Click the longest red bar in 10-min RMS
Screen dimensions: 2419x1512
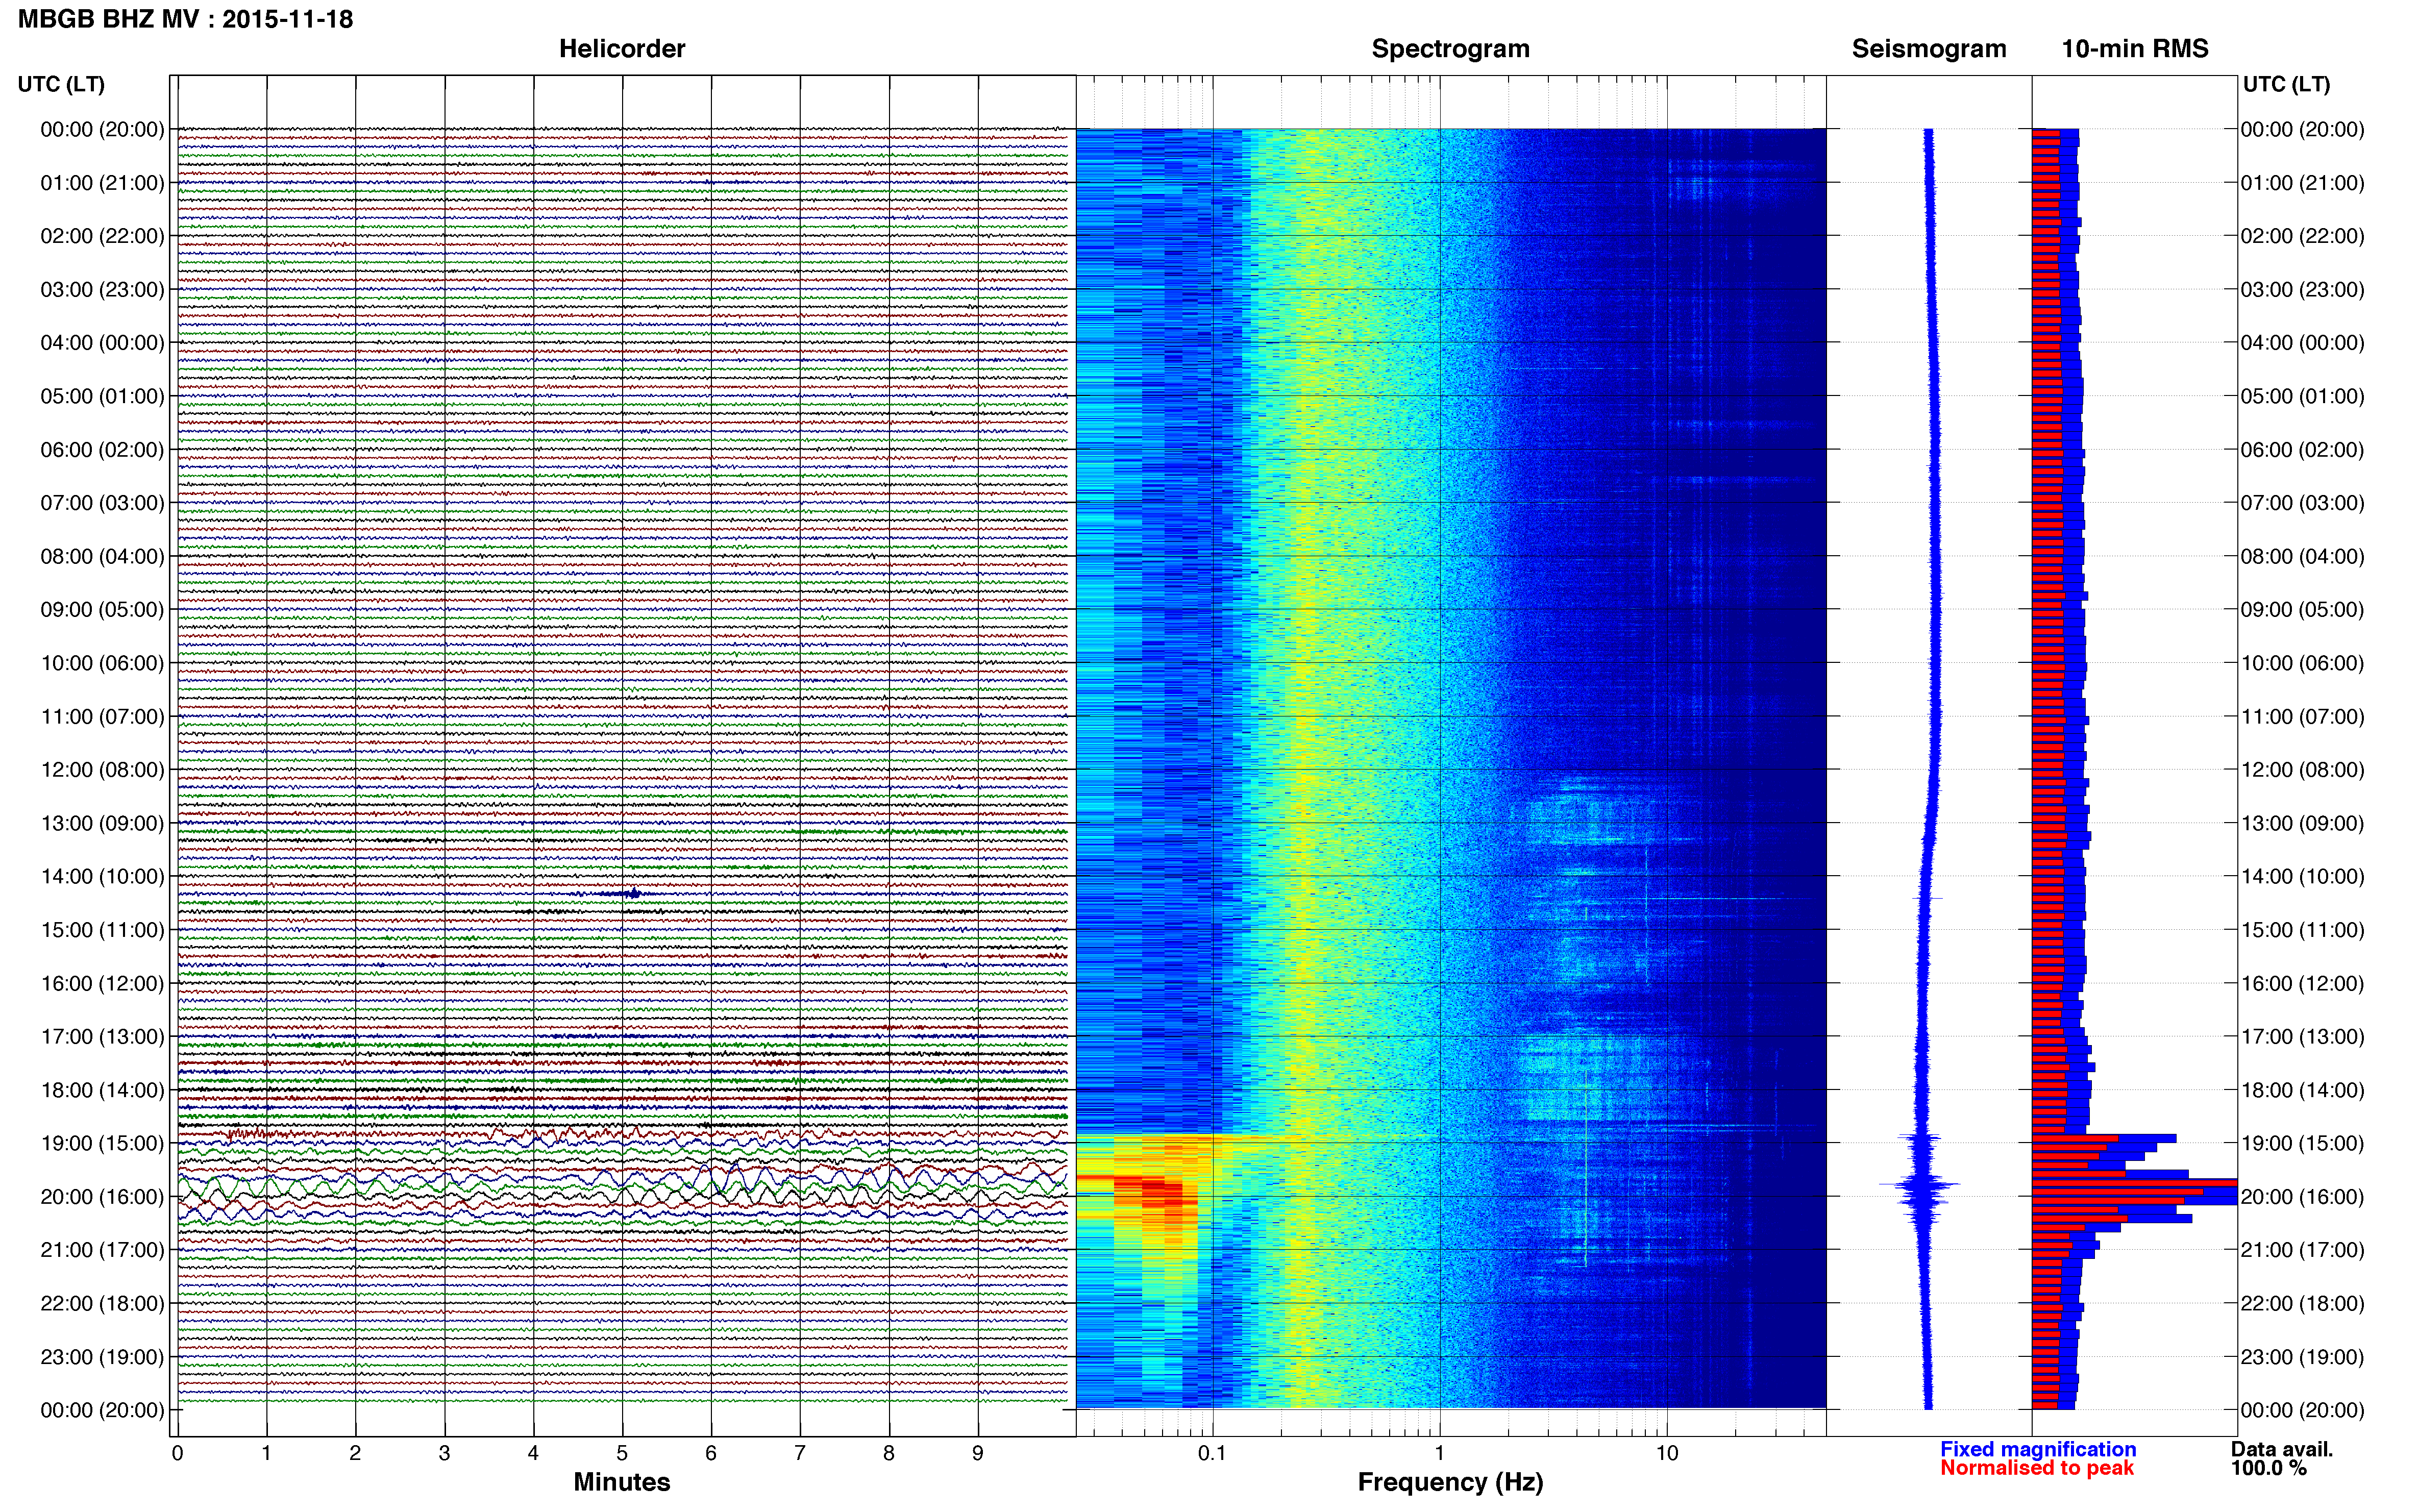(2134, 1183)
